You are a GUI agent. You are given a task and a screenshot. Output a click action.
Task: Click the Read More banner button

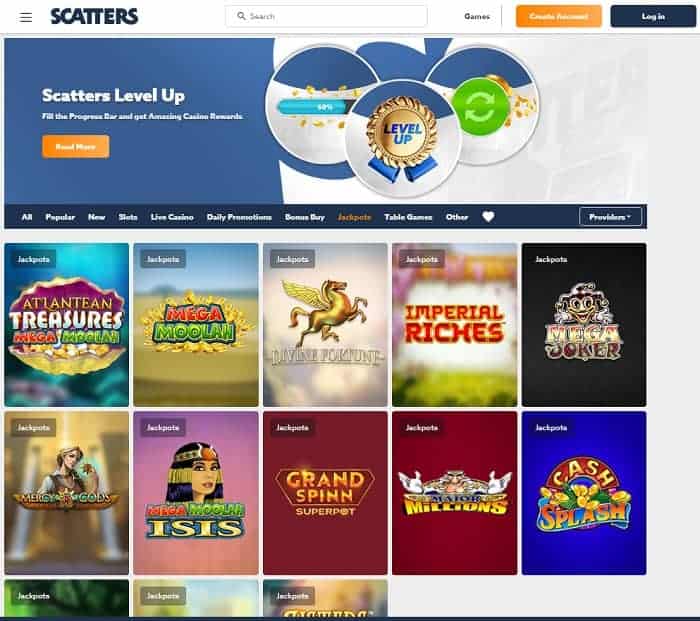(75, 146)
